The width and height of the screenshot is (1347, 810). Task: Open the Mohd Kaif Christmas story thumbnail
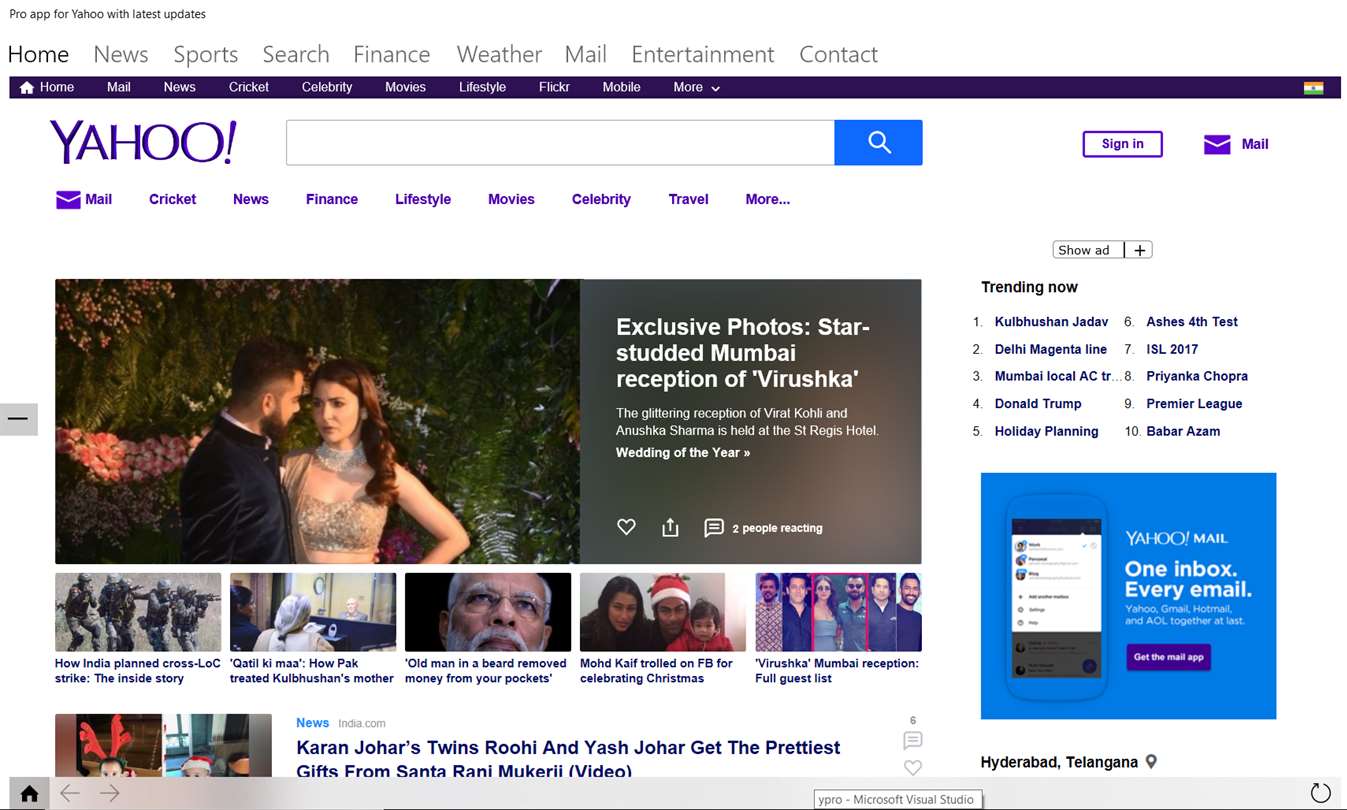663,612
